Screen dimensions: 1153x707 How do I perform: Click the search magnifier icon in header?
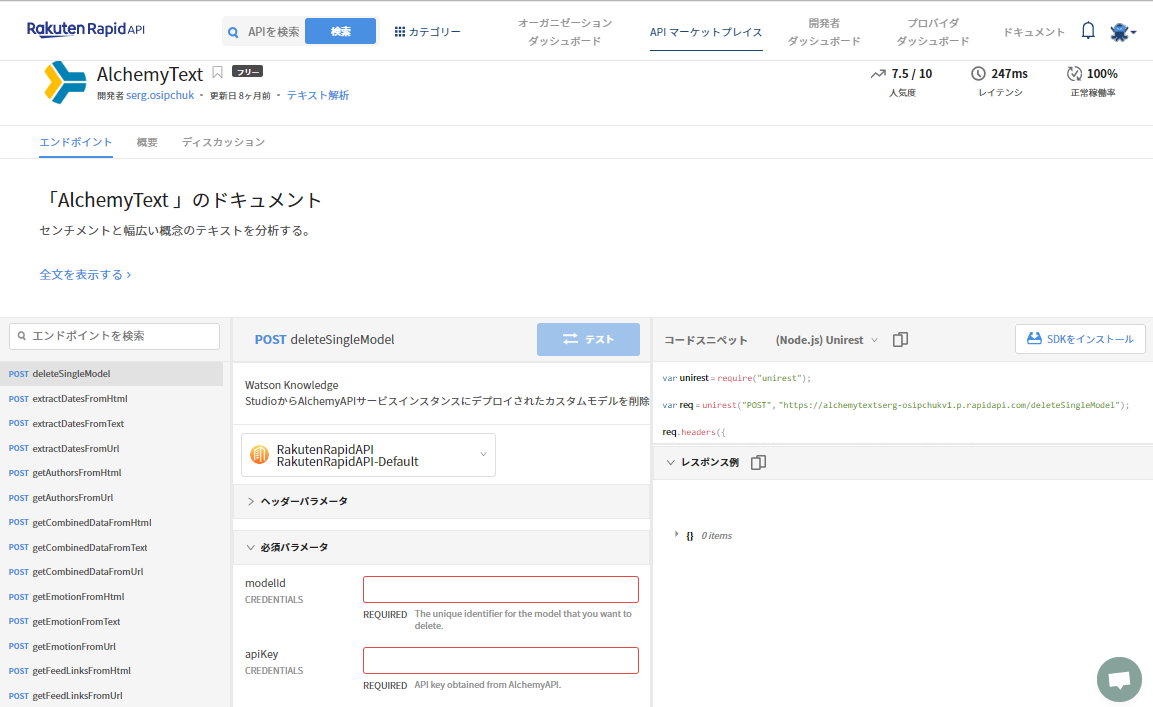point(233,32)
